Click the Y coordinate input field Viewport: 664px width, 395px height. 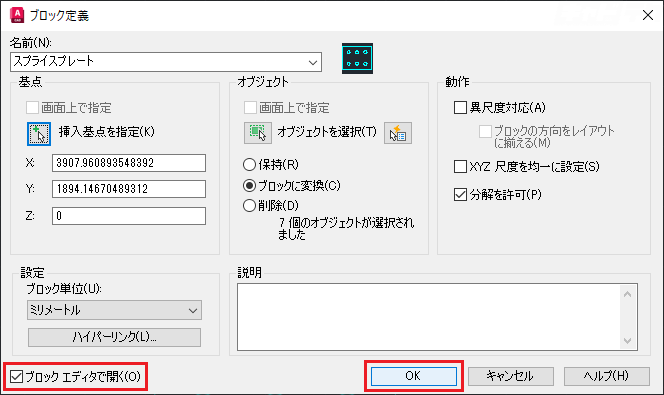click(129, 189)
